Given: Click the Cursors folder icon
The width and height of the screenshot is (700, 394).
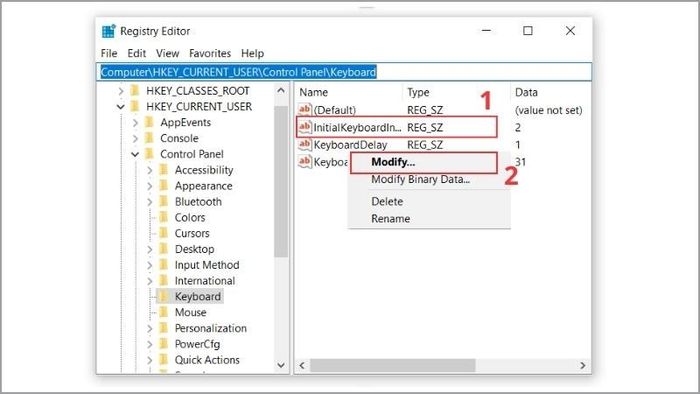Looking at the screenshot, I should point(164,233).
